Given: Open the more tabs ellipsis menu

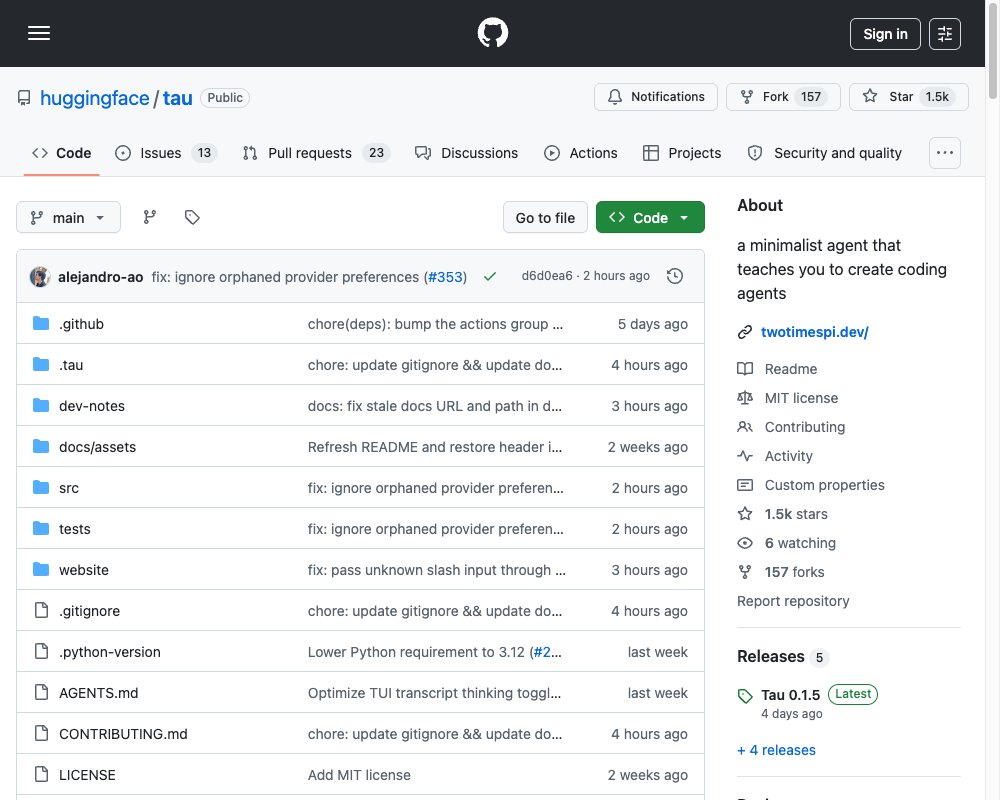Looking at the screenshot, I should pos(945,153).
